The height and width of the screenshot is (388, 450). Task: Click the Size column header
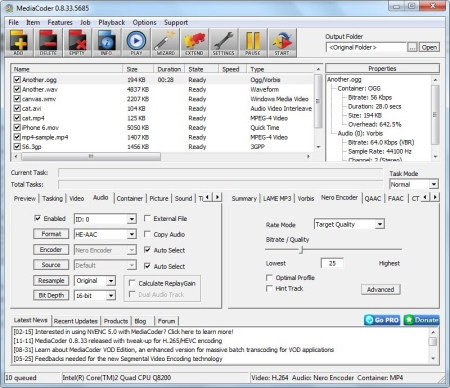(138, 69)
